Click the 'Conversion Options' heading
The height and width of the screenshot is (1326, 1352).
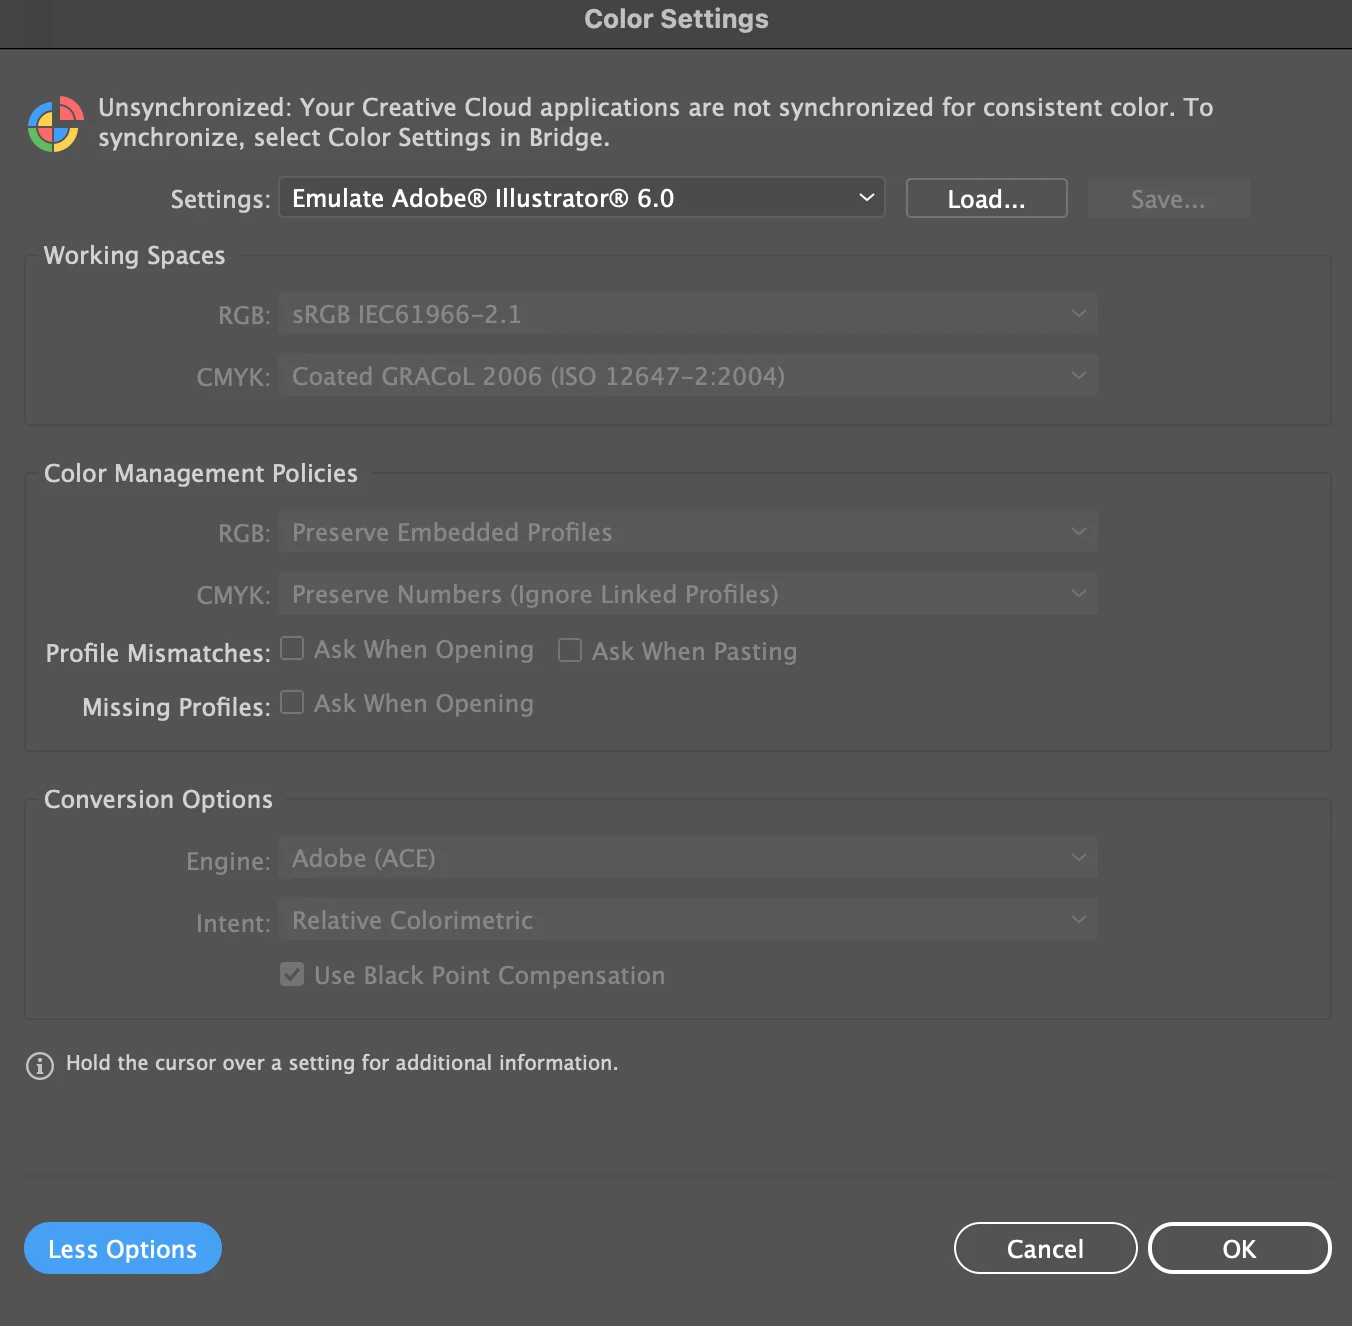pyautogui.click(x=158, y=799)
